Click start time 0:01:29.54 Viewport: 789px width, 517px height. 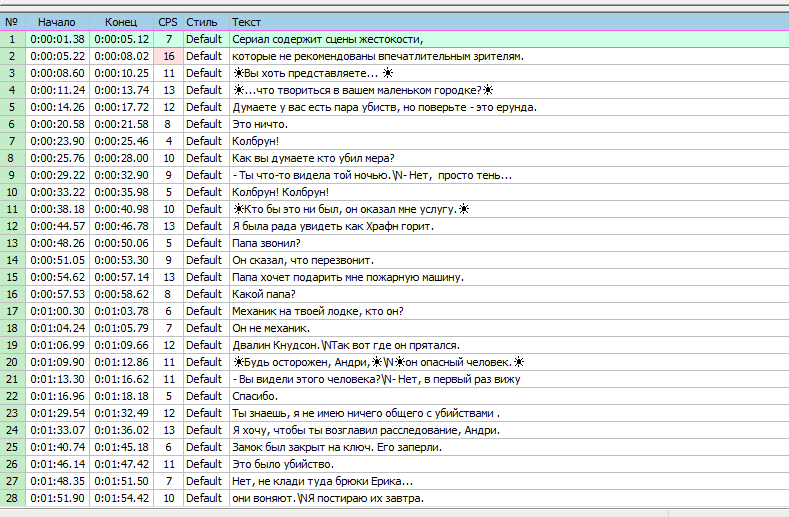(x=57, y=414)
